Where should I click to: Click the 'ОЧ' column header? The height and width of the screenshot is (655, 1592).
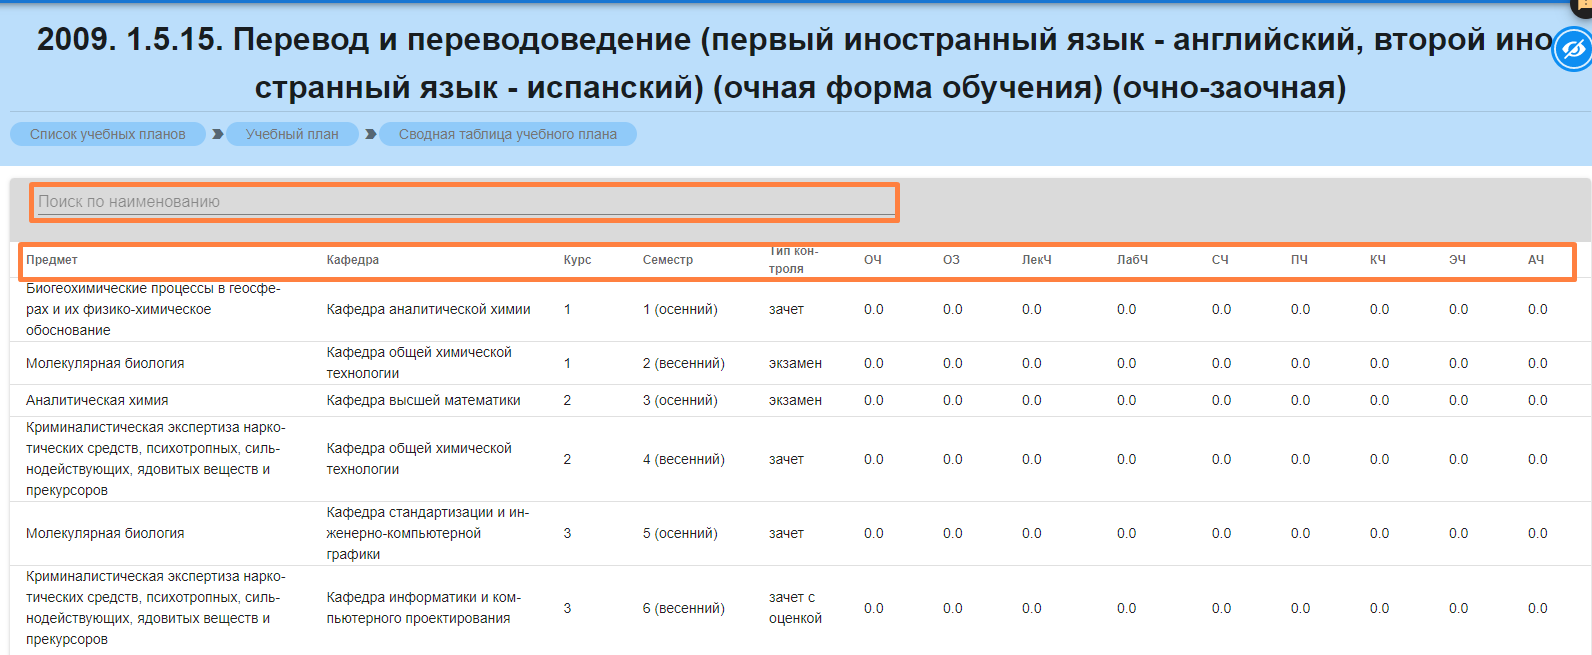pyautogui.click(x=872, y=260)
